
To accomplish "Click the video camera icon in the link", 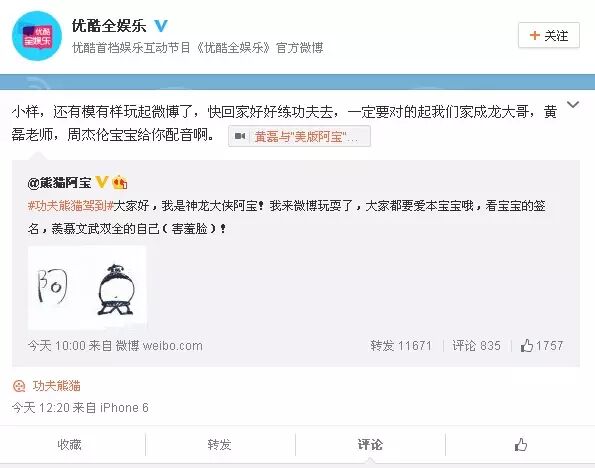I will 240,136.
